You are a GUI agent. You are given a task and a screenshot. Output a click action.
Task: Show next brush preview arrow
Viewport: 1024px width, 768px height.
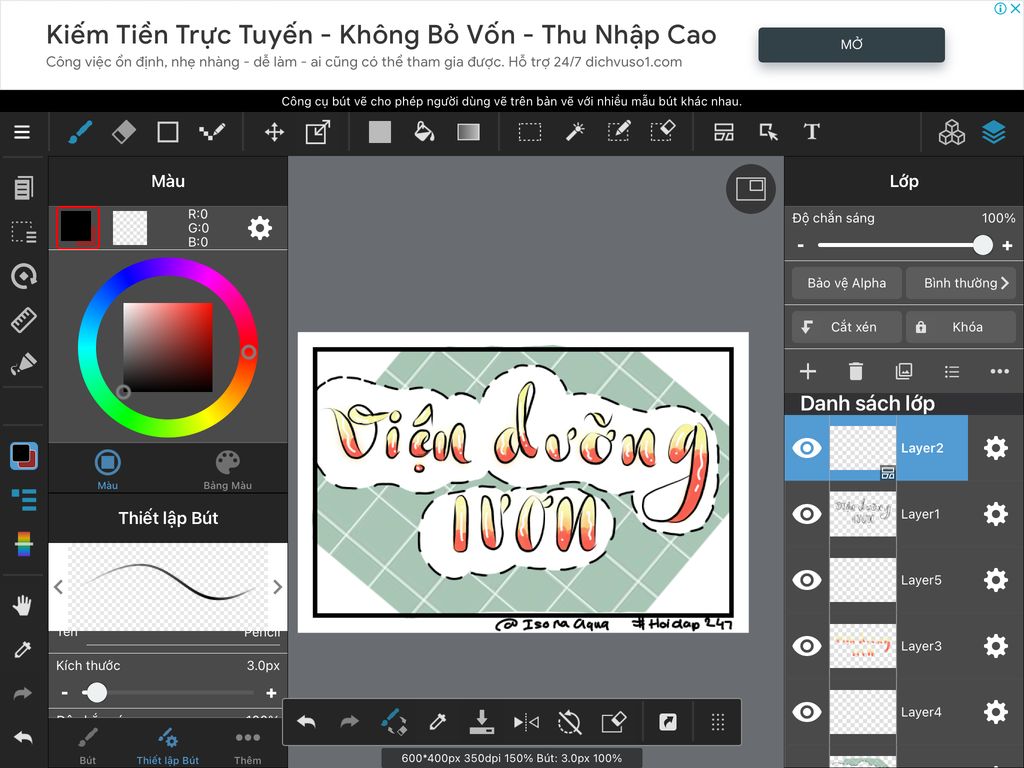pos(278,586)
